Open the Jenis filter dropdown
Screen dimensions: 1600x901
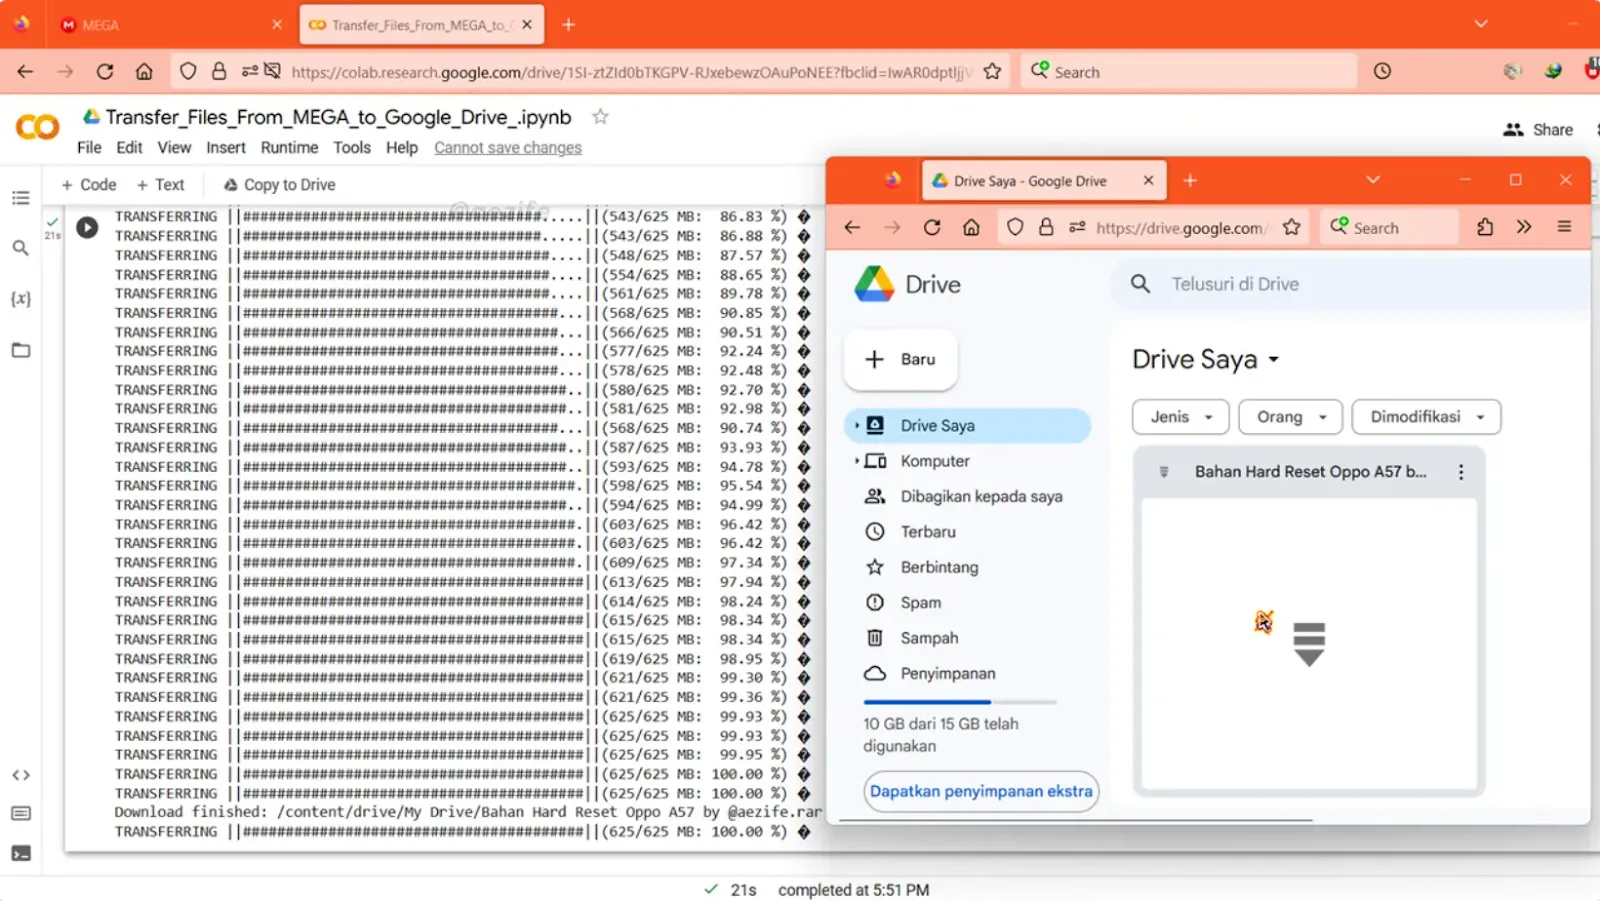(x=1179, y=417)
